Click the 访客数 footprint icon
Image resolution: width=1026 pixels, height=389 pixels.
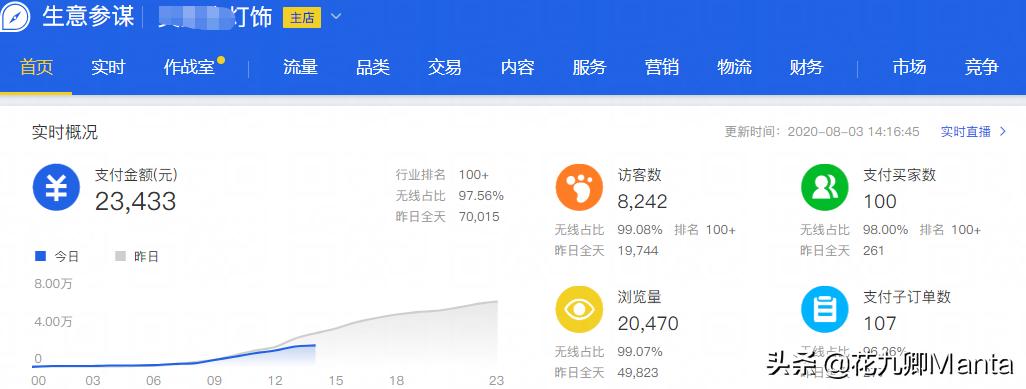pos(579,187)
